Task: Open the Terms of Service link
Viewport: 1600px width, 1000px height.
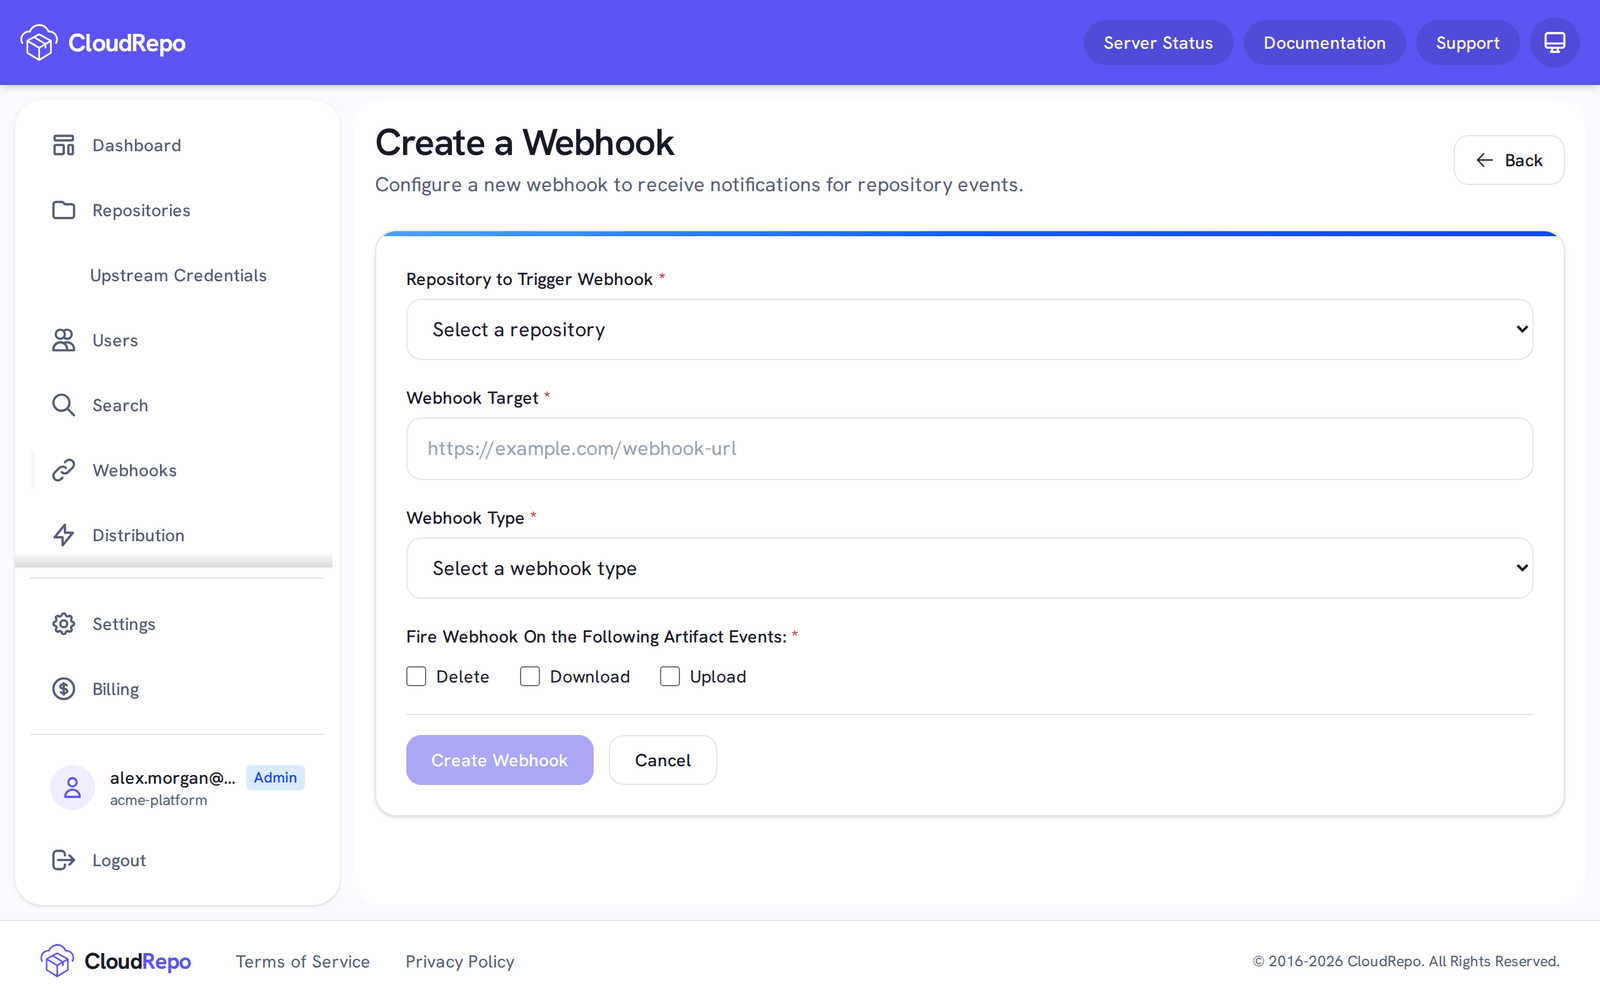Action: click(302, 962)
